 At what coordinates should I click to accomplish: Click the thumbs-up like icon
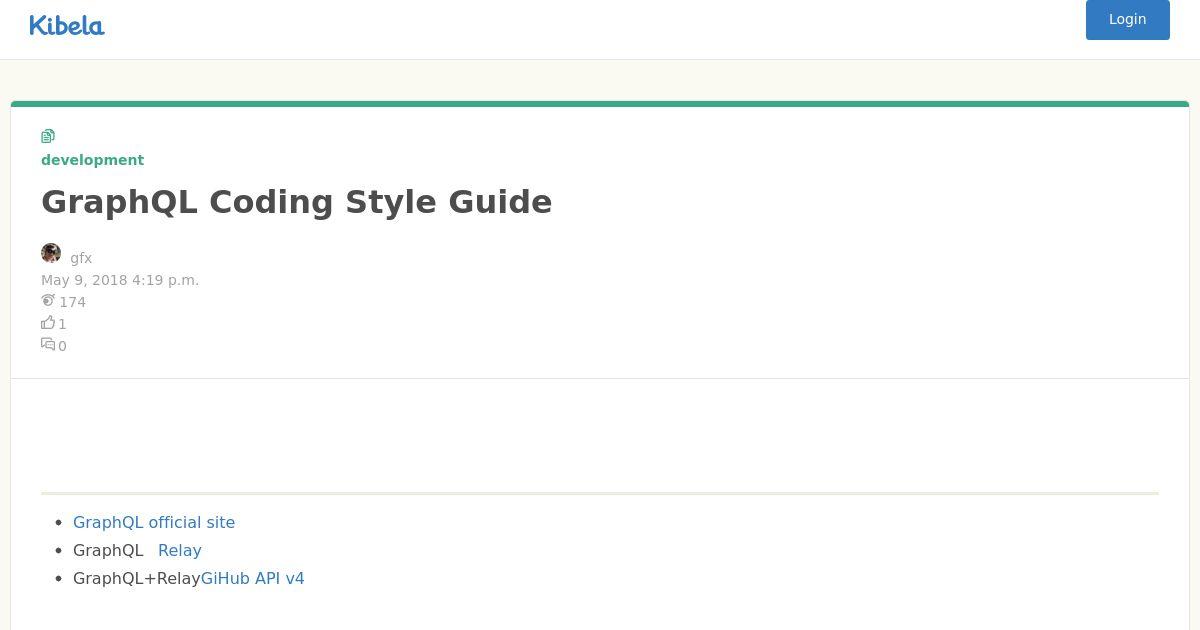[x=48, y=322]
